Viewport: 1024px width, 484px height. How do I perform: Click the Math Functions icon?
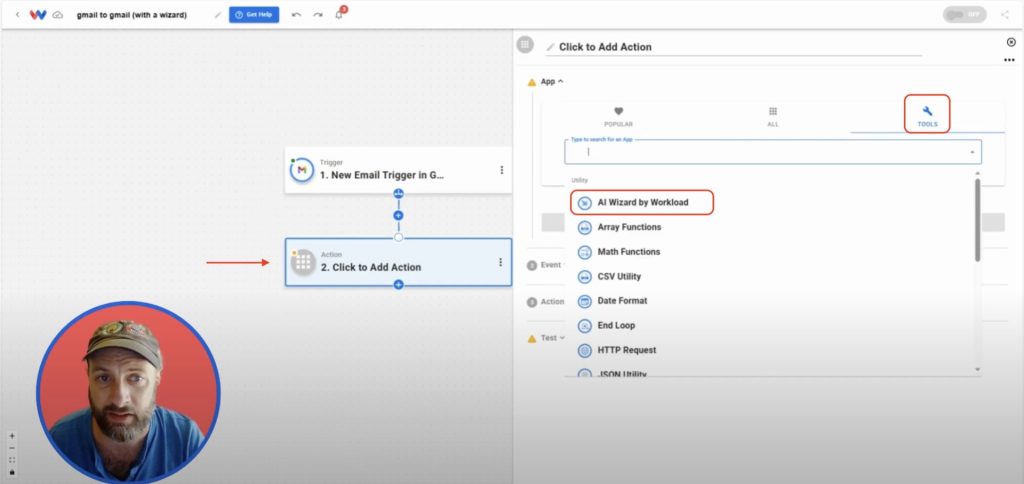(584, 252)
